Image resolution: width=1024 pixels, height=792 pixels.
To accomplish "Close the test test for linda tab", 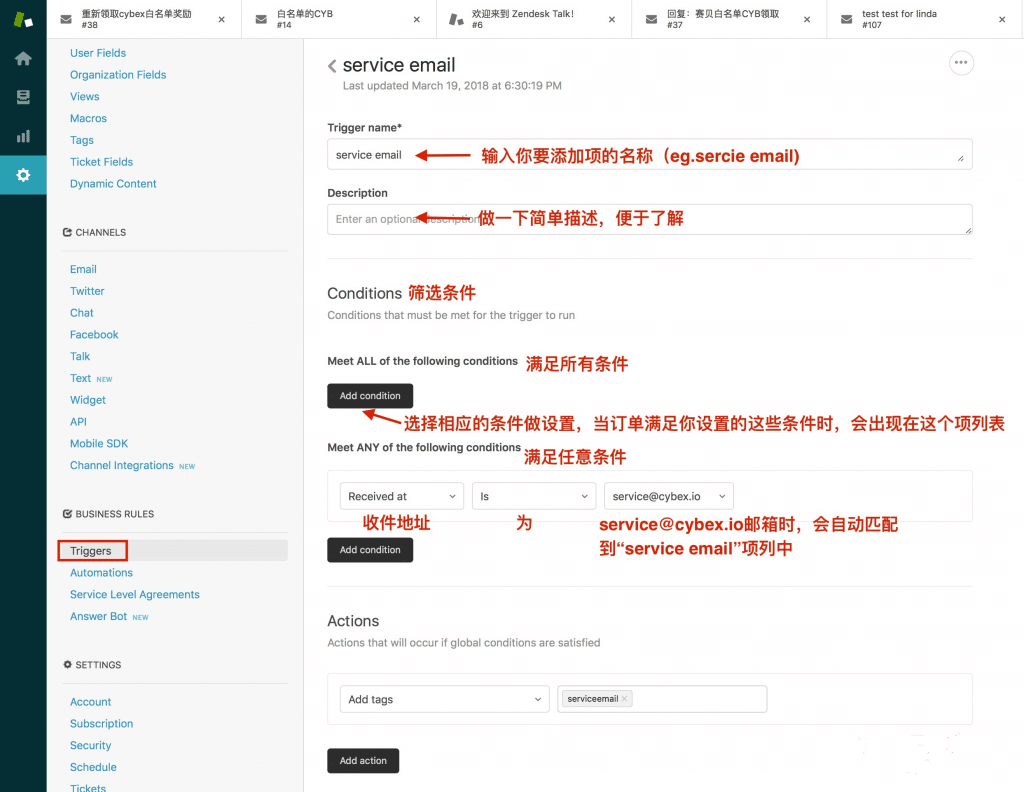I will click(1002, 20).
